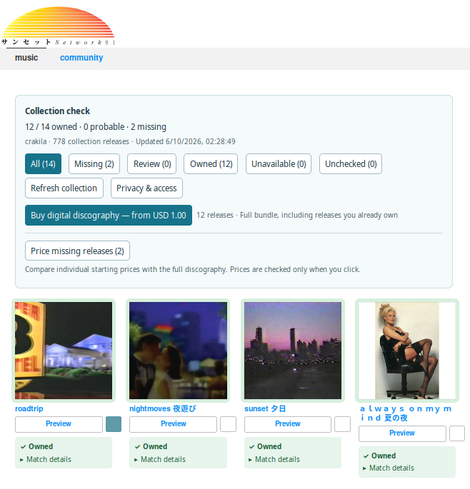Select the All (14) filter
The image size is (470, 489).
point(43,164)
